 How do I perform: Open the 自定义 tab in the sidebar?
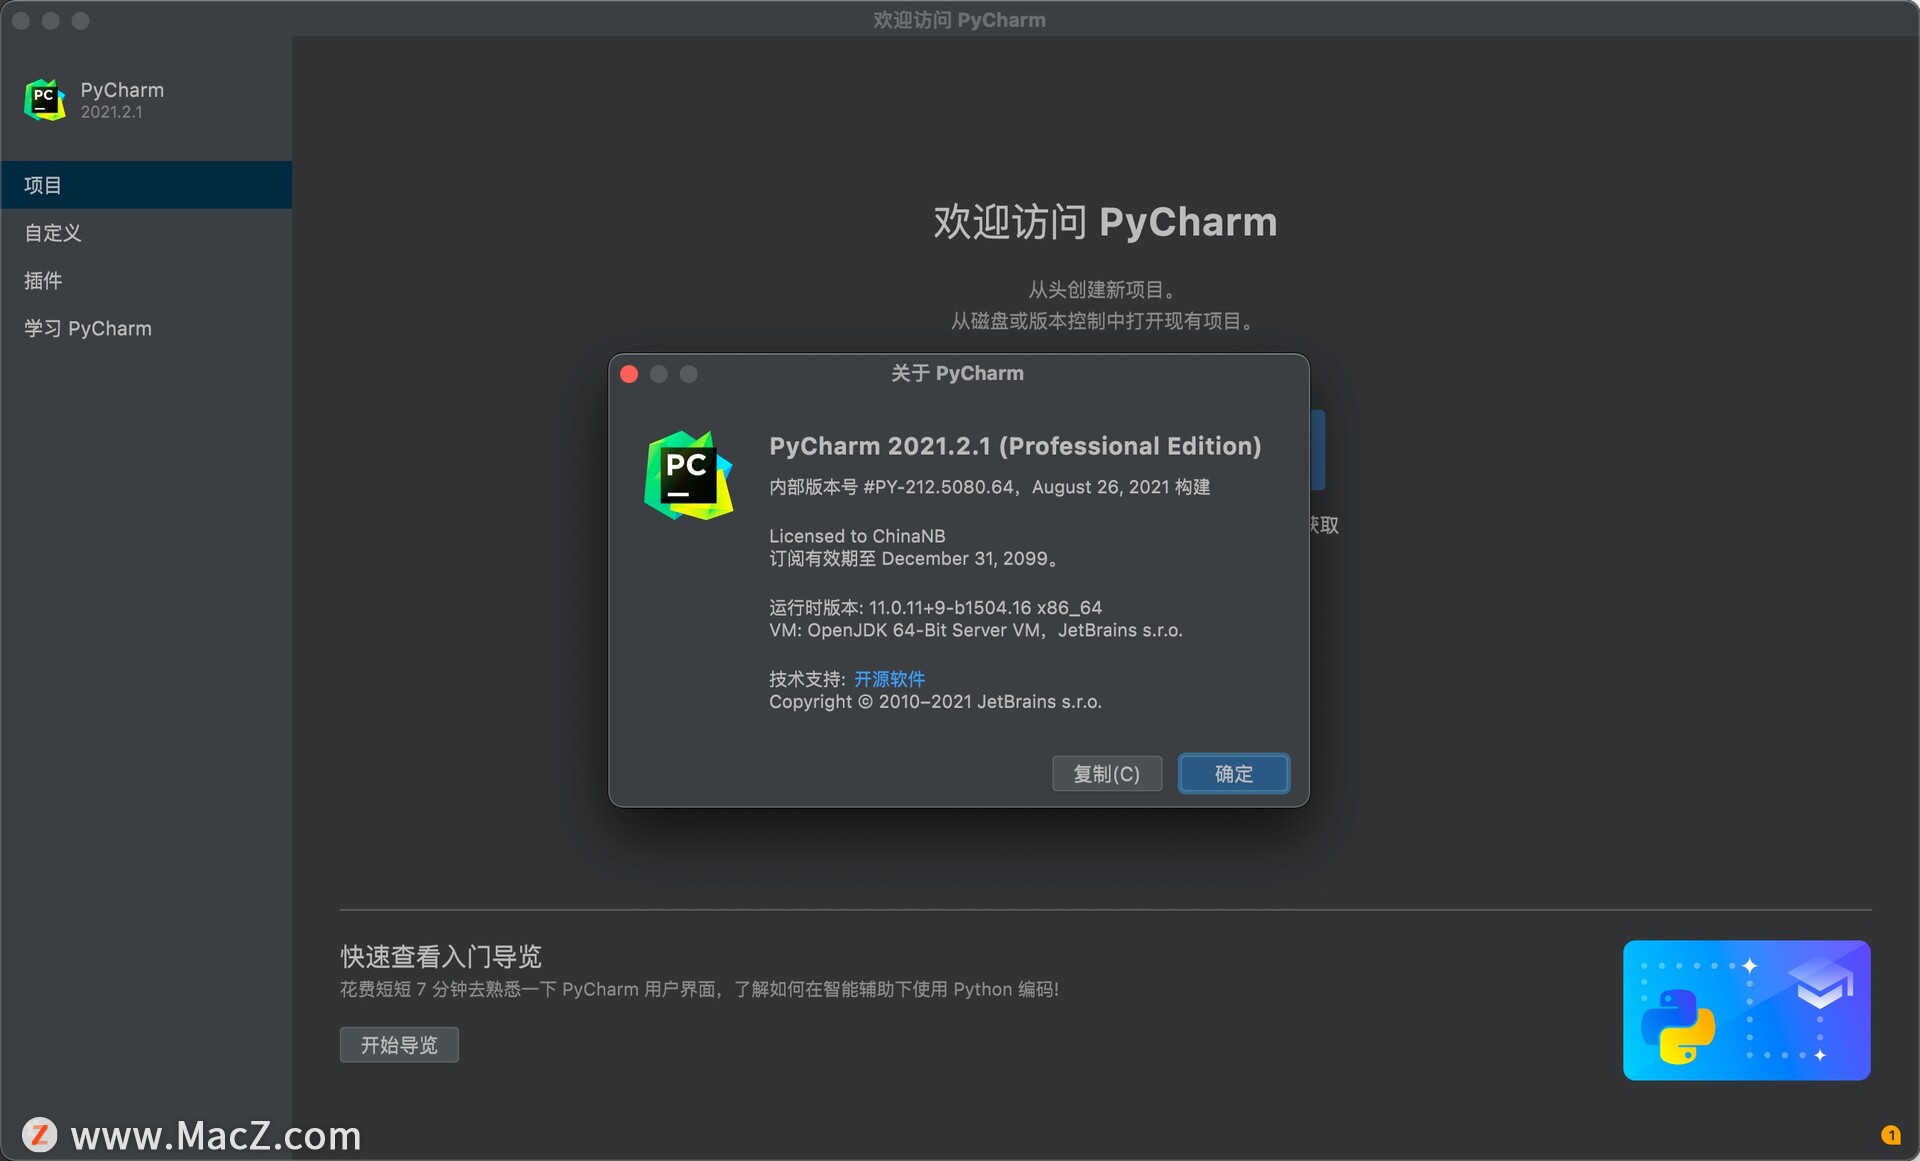point(146,233)
